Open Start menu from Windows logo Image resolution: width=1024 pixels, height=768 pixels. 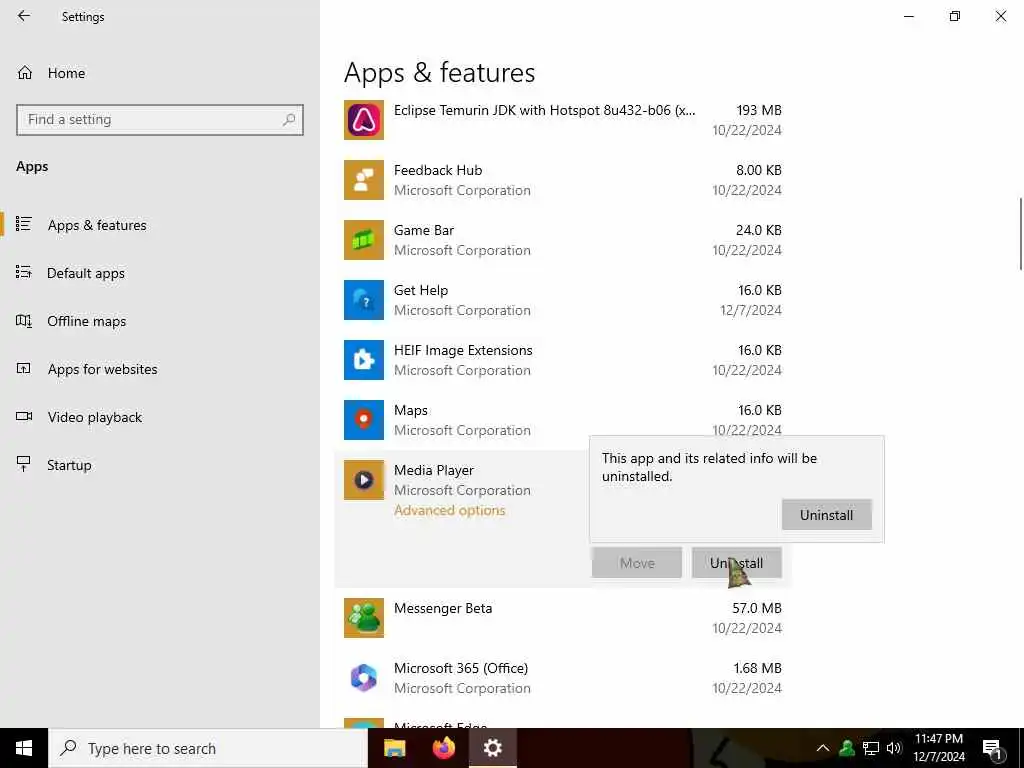(24, 748)
